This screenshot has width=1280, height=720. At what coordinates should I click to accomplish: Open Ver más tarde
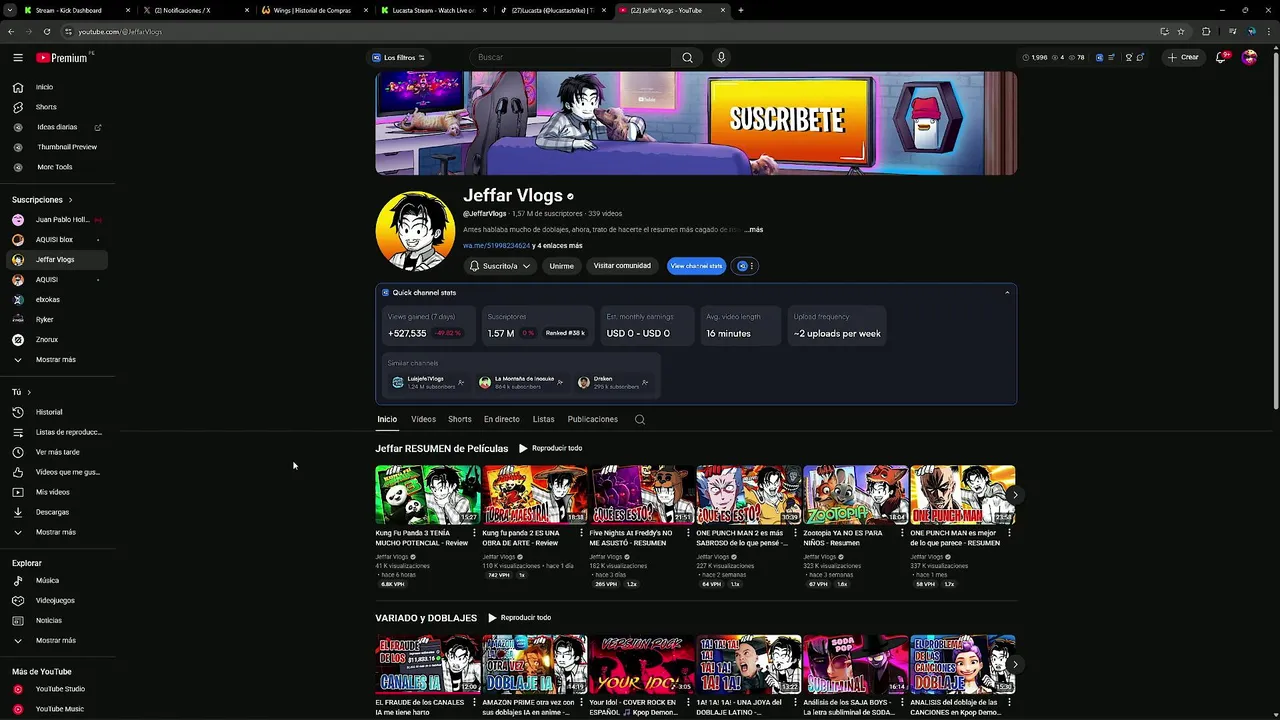click(x=57, y=452)
